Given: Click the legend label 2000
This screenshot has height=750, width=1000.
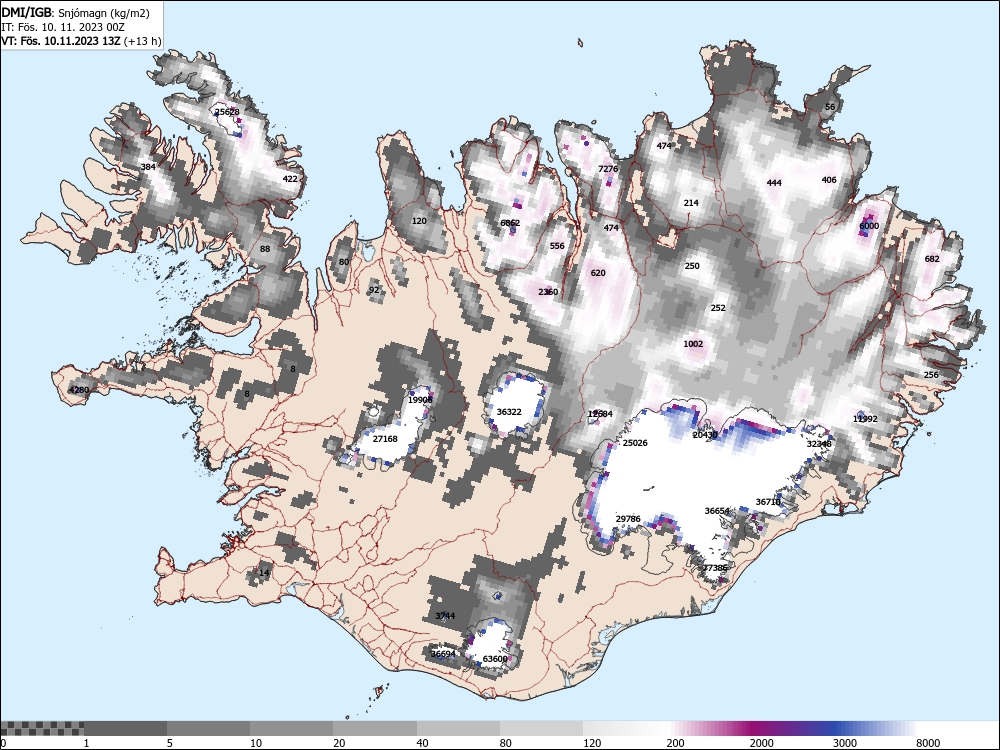Looking at the screenshot, I should [761, 743].
